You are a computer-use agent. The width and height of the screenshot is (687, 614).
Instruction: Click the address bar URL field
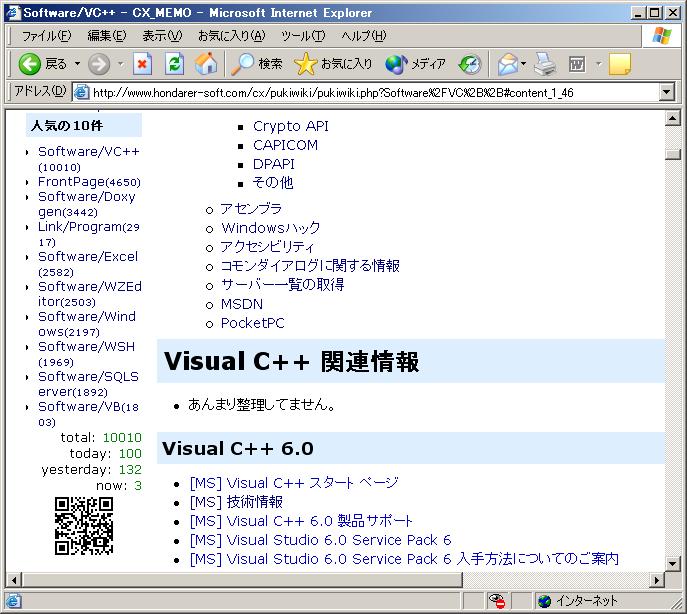click(x=370, y=92)
